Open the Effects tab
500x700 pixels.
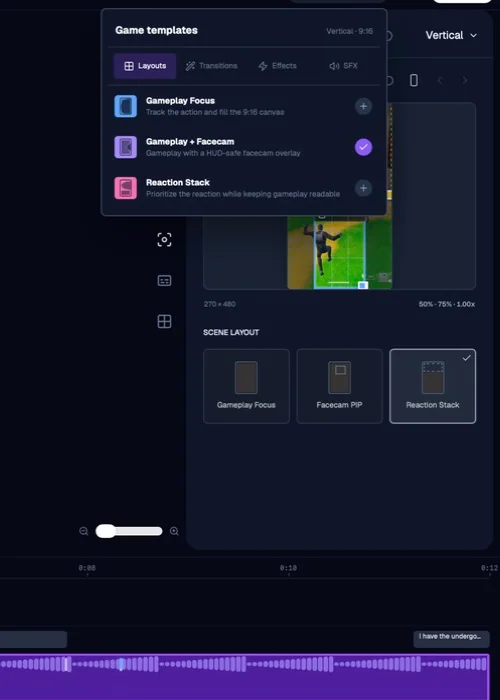coord(277,66)
